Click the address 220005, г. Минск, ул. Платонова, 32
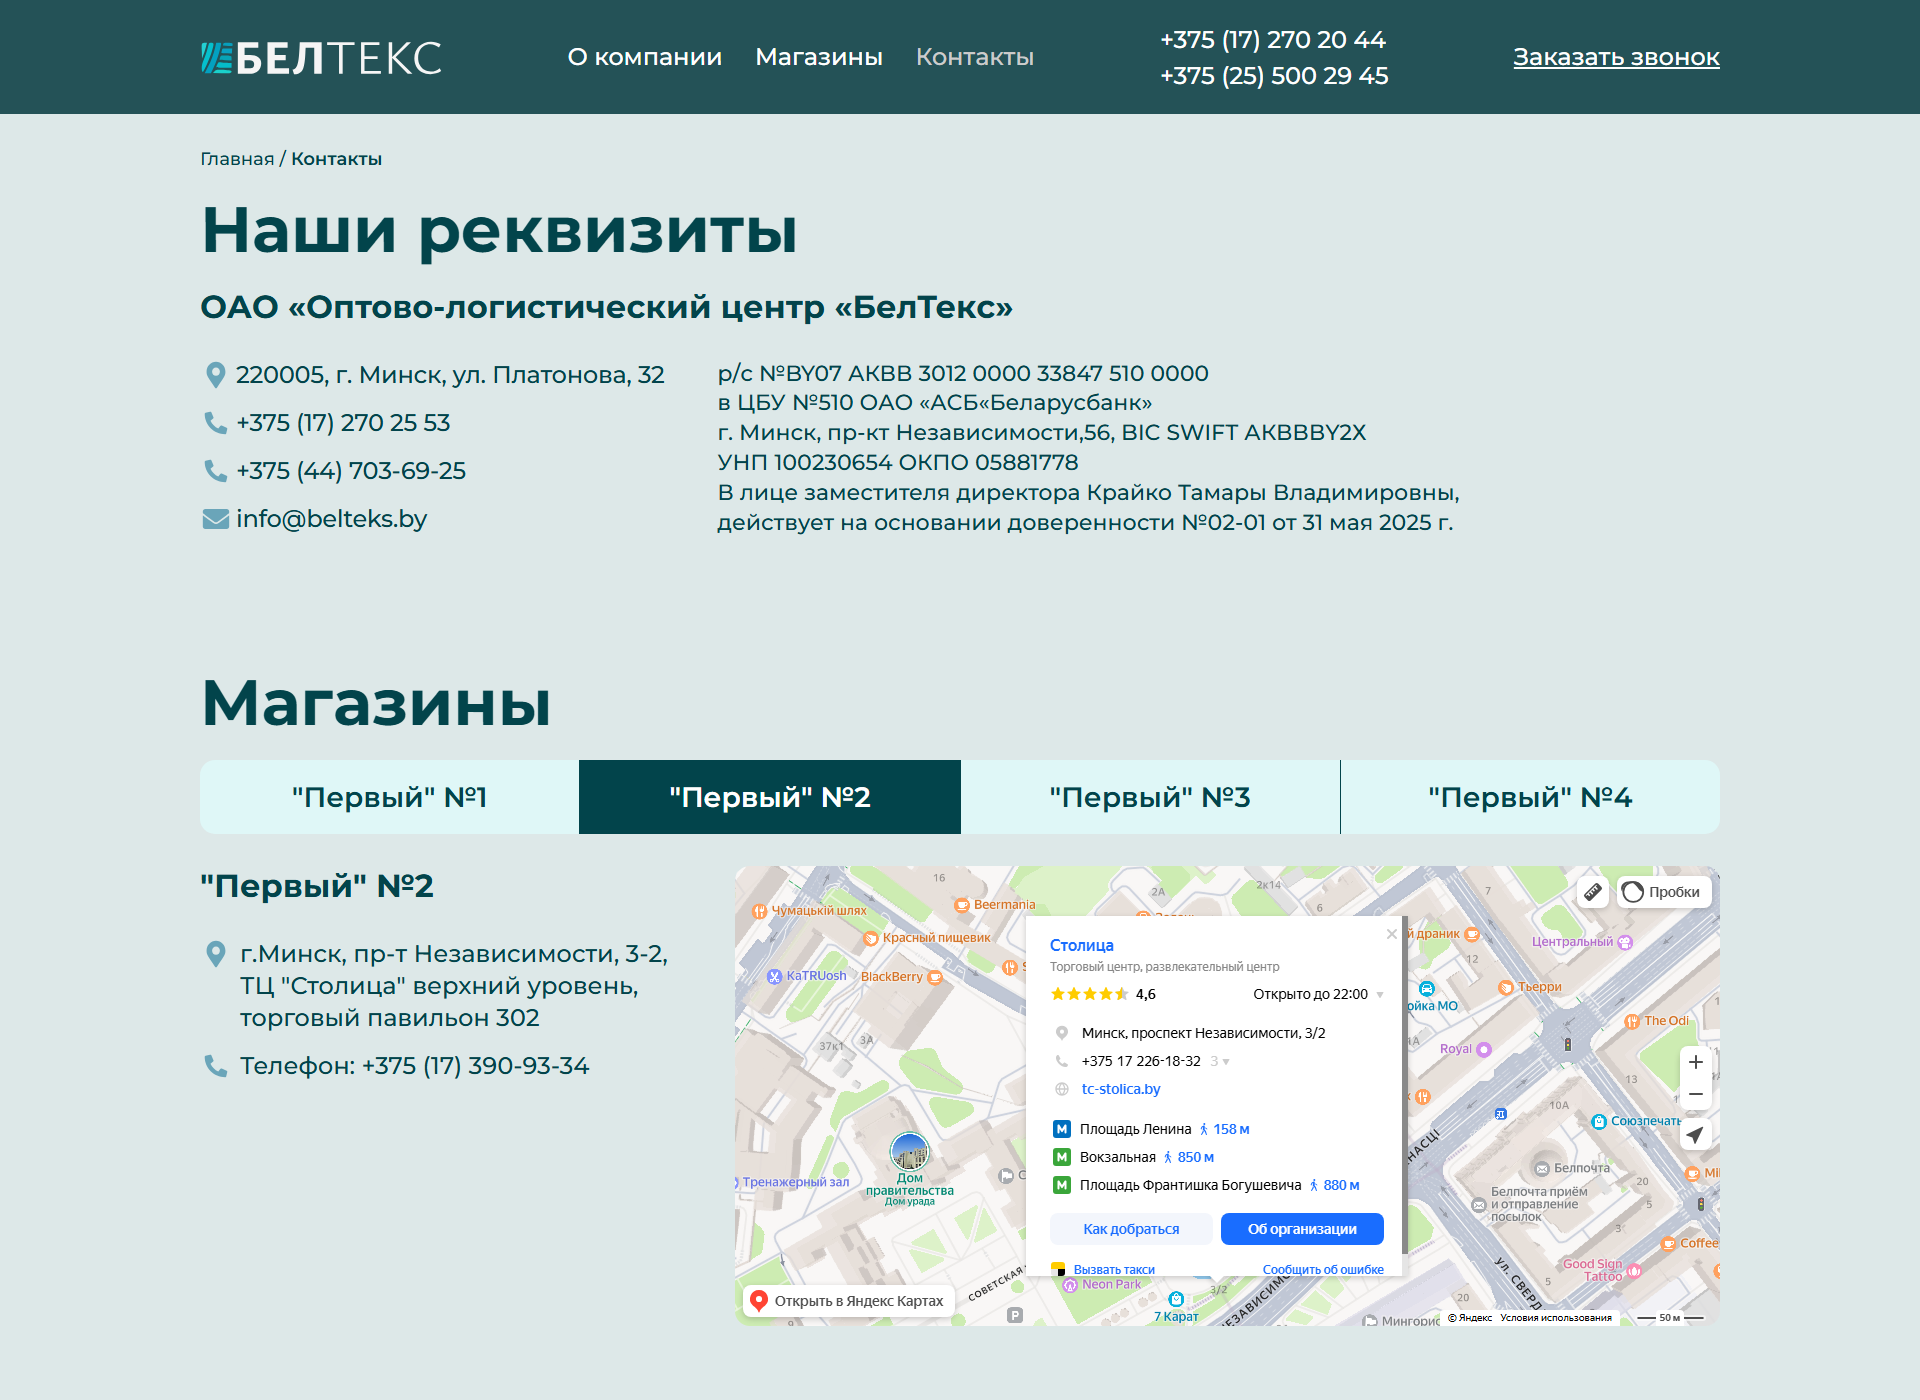The width and height of the screenshot is (1920, 1400). [450, 375]
